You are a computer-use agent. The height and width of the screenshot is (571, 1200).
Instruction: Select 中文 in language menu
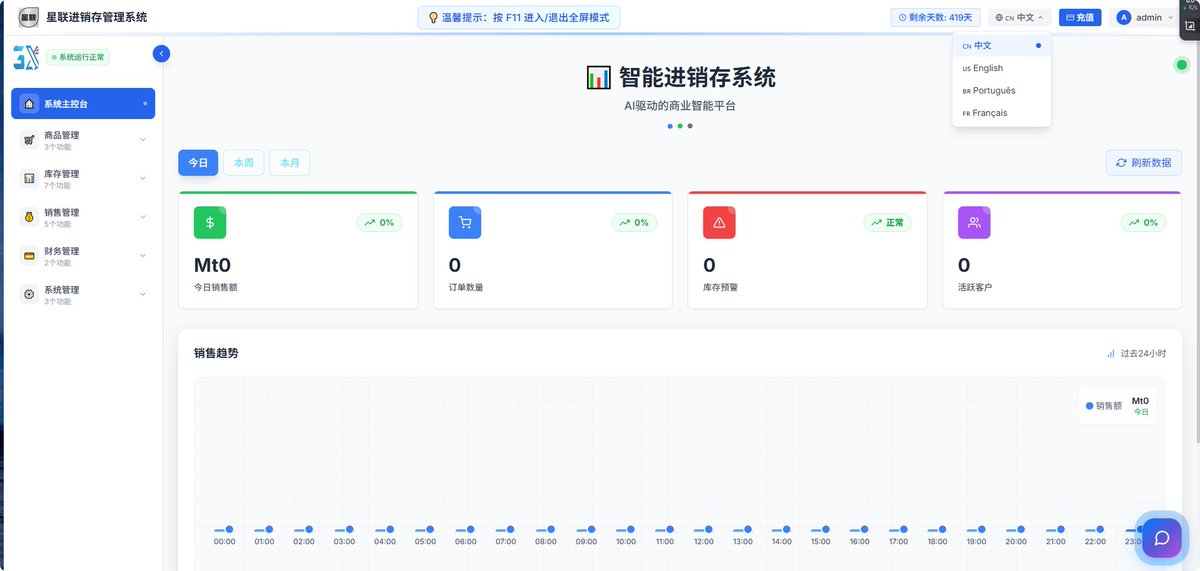click(x=1001, y=45)
